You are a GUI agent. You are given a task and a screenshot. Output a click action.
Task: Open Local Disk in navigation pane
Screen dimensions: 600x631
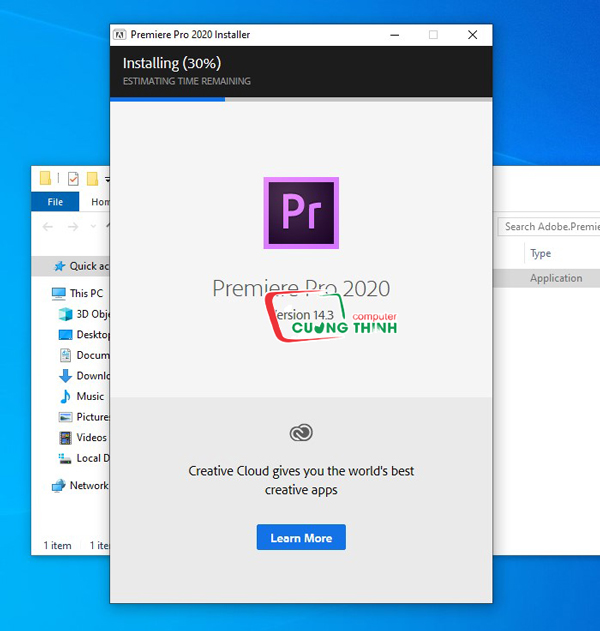pyautogui.click(x=84, y=458)
